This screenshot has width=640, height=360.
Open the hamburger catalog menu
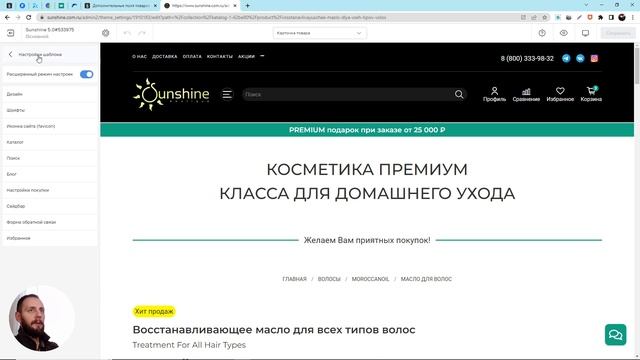pyautogui.click(x=227, y=95)
